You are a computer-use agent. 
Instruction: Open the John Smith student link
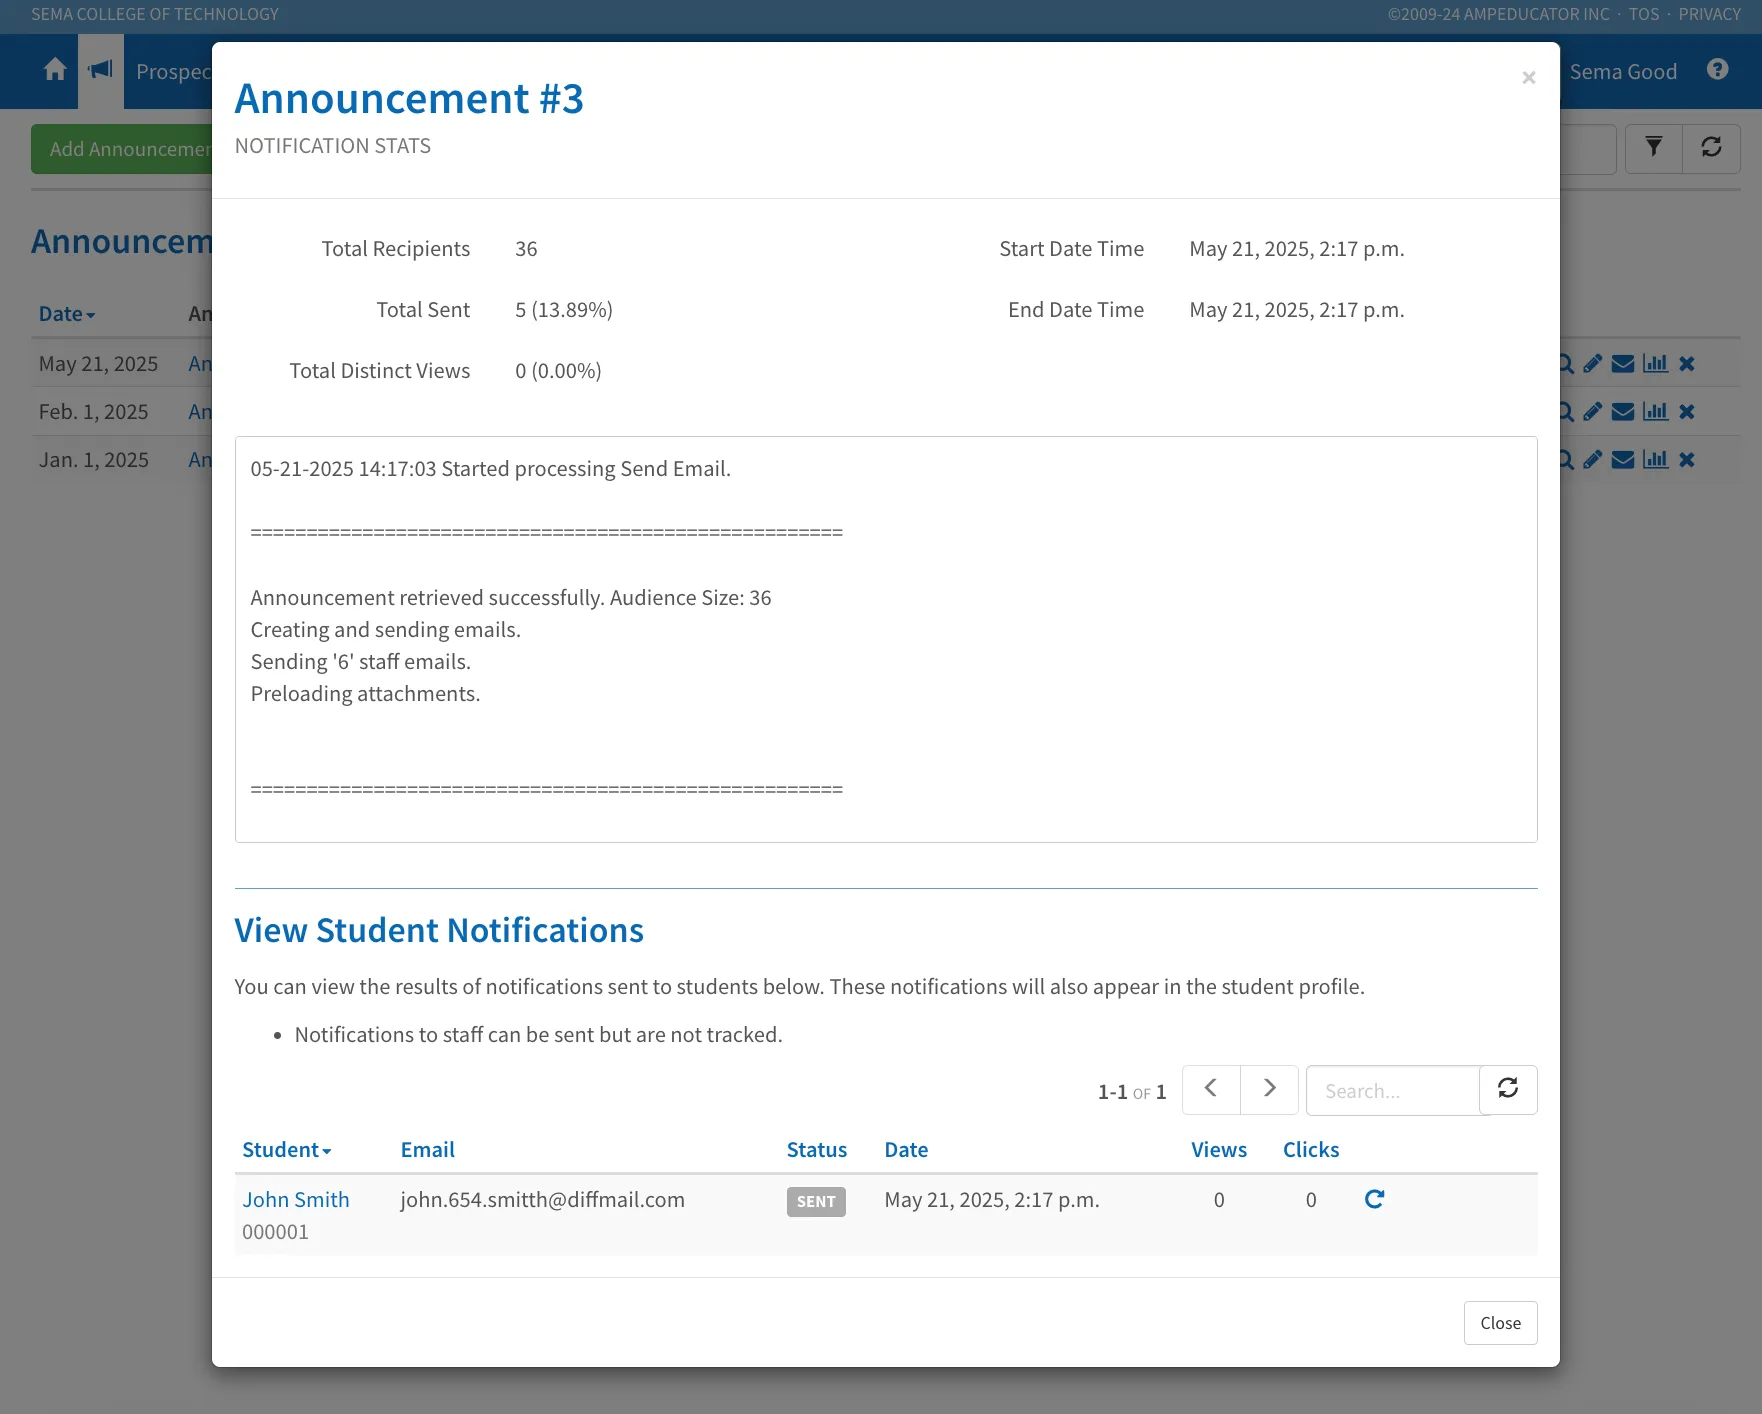click(x=296, y=1199)
